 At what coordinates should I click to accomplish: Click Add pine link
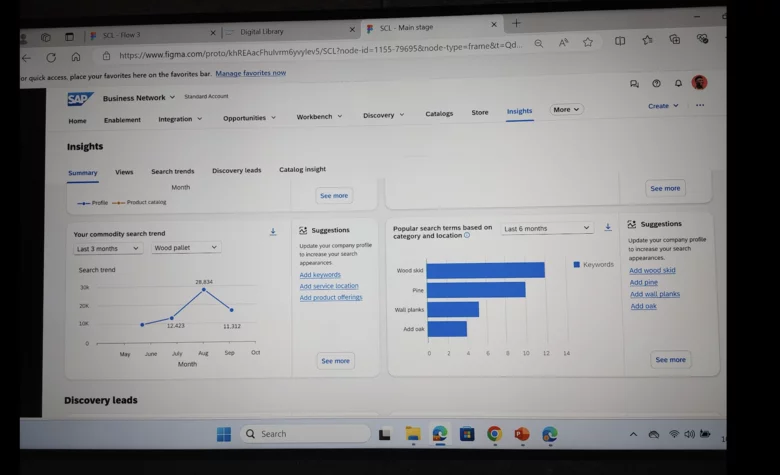coord(644,282)
